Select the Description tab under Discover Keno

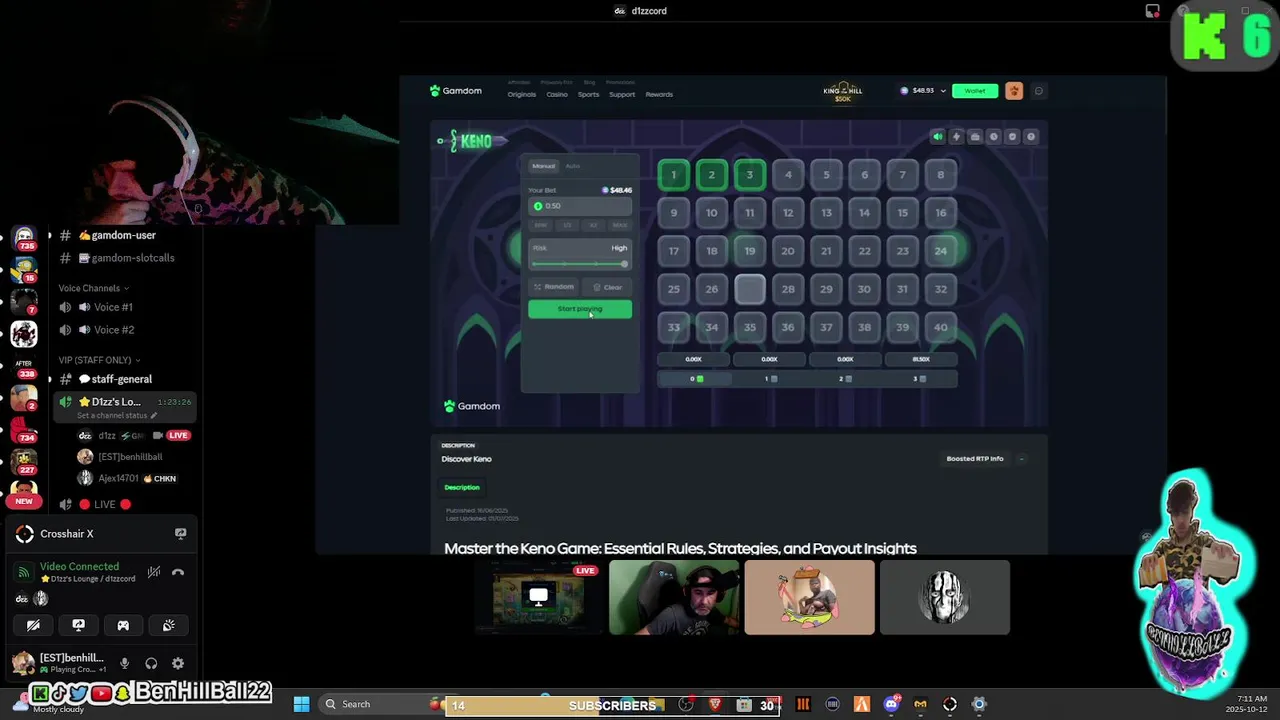pyautogui.click(x=462, y=487)
